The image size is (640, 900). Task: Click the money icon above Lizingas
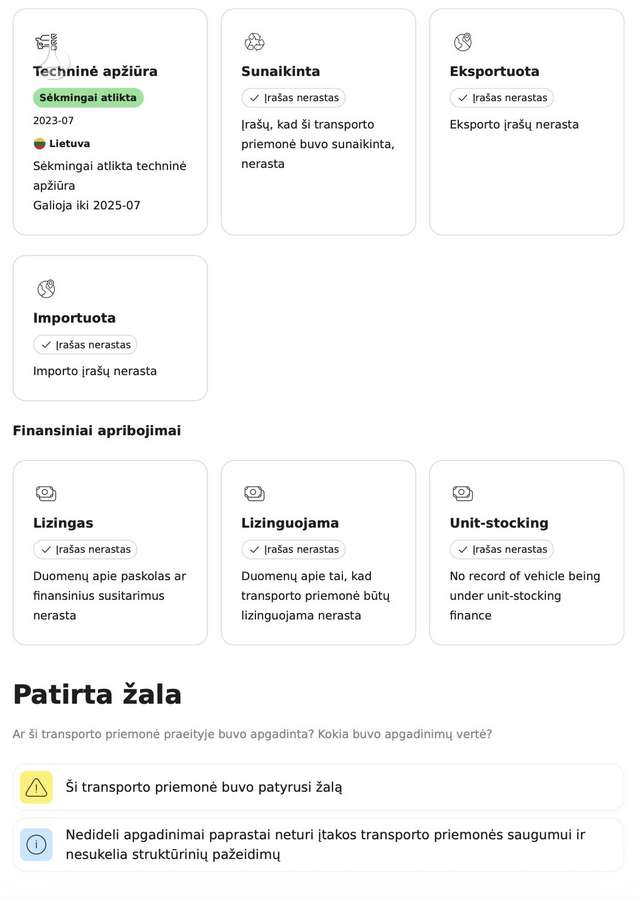point(46,493)
